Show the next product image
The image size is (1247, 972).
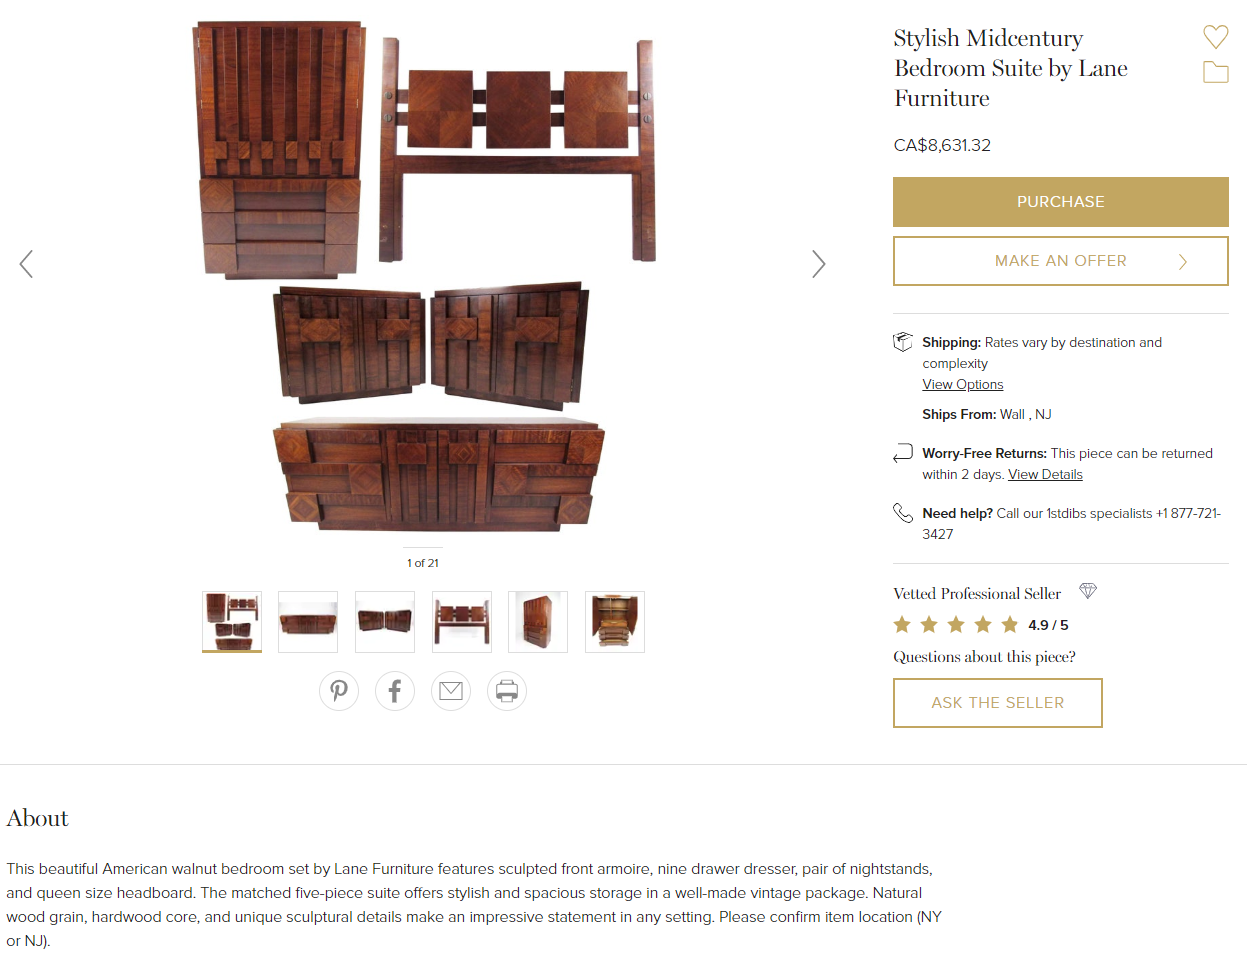818,264
